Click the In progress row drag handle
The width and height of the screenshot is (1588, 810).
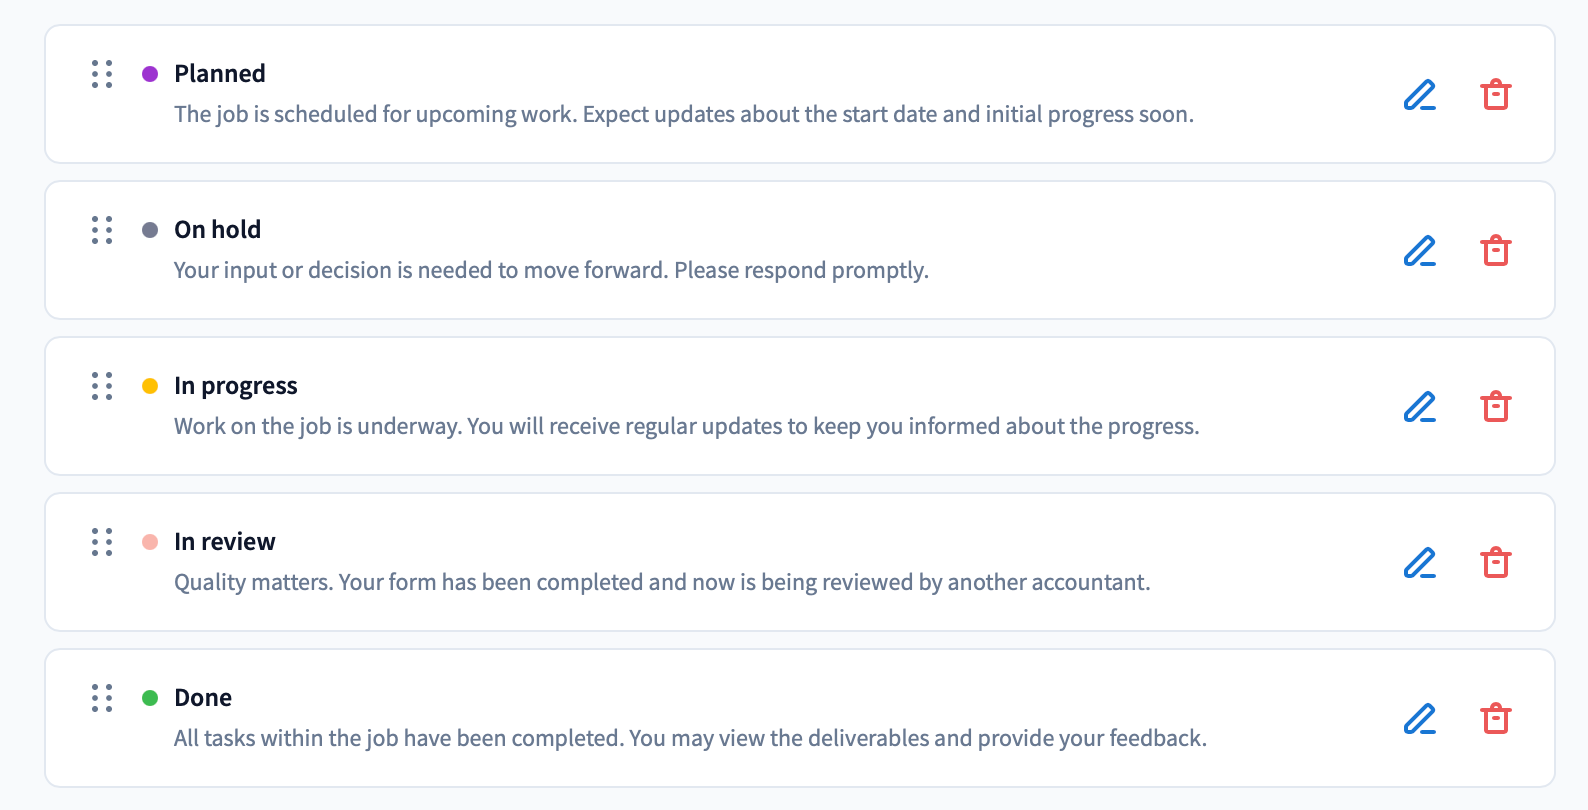coord(102,386)
